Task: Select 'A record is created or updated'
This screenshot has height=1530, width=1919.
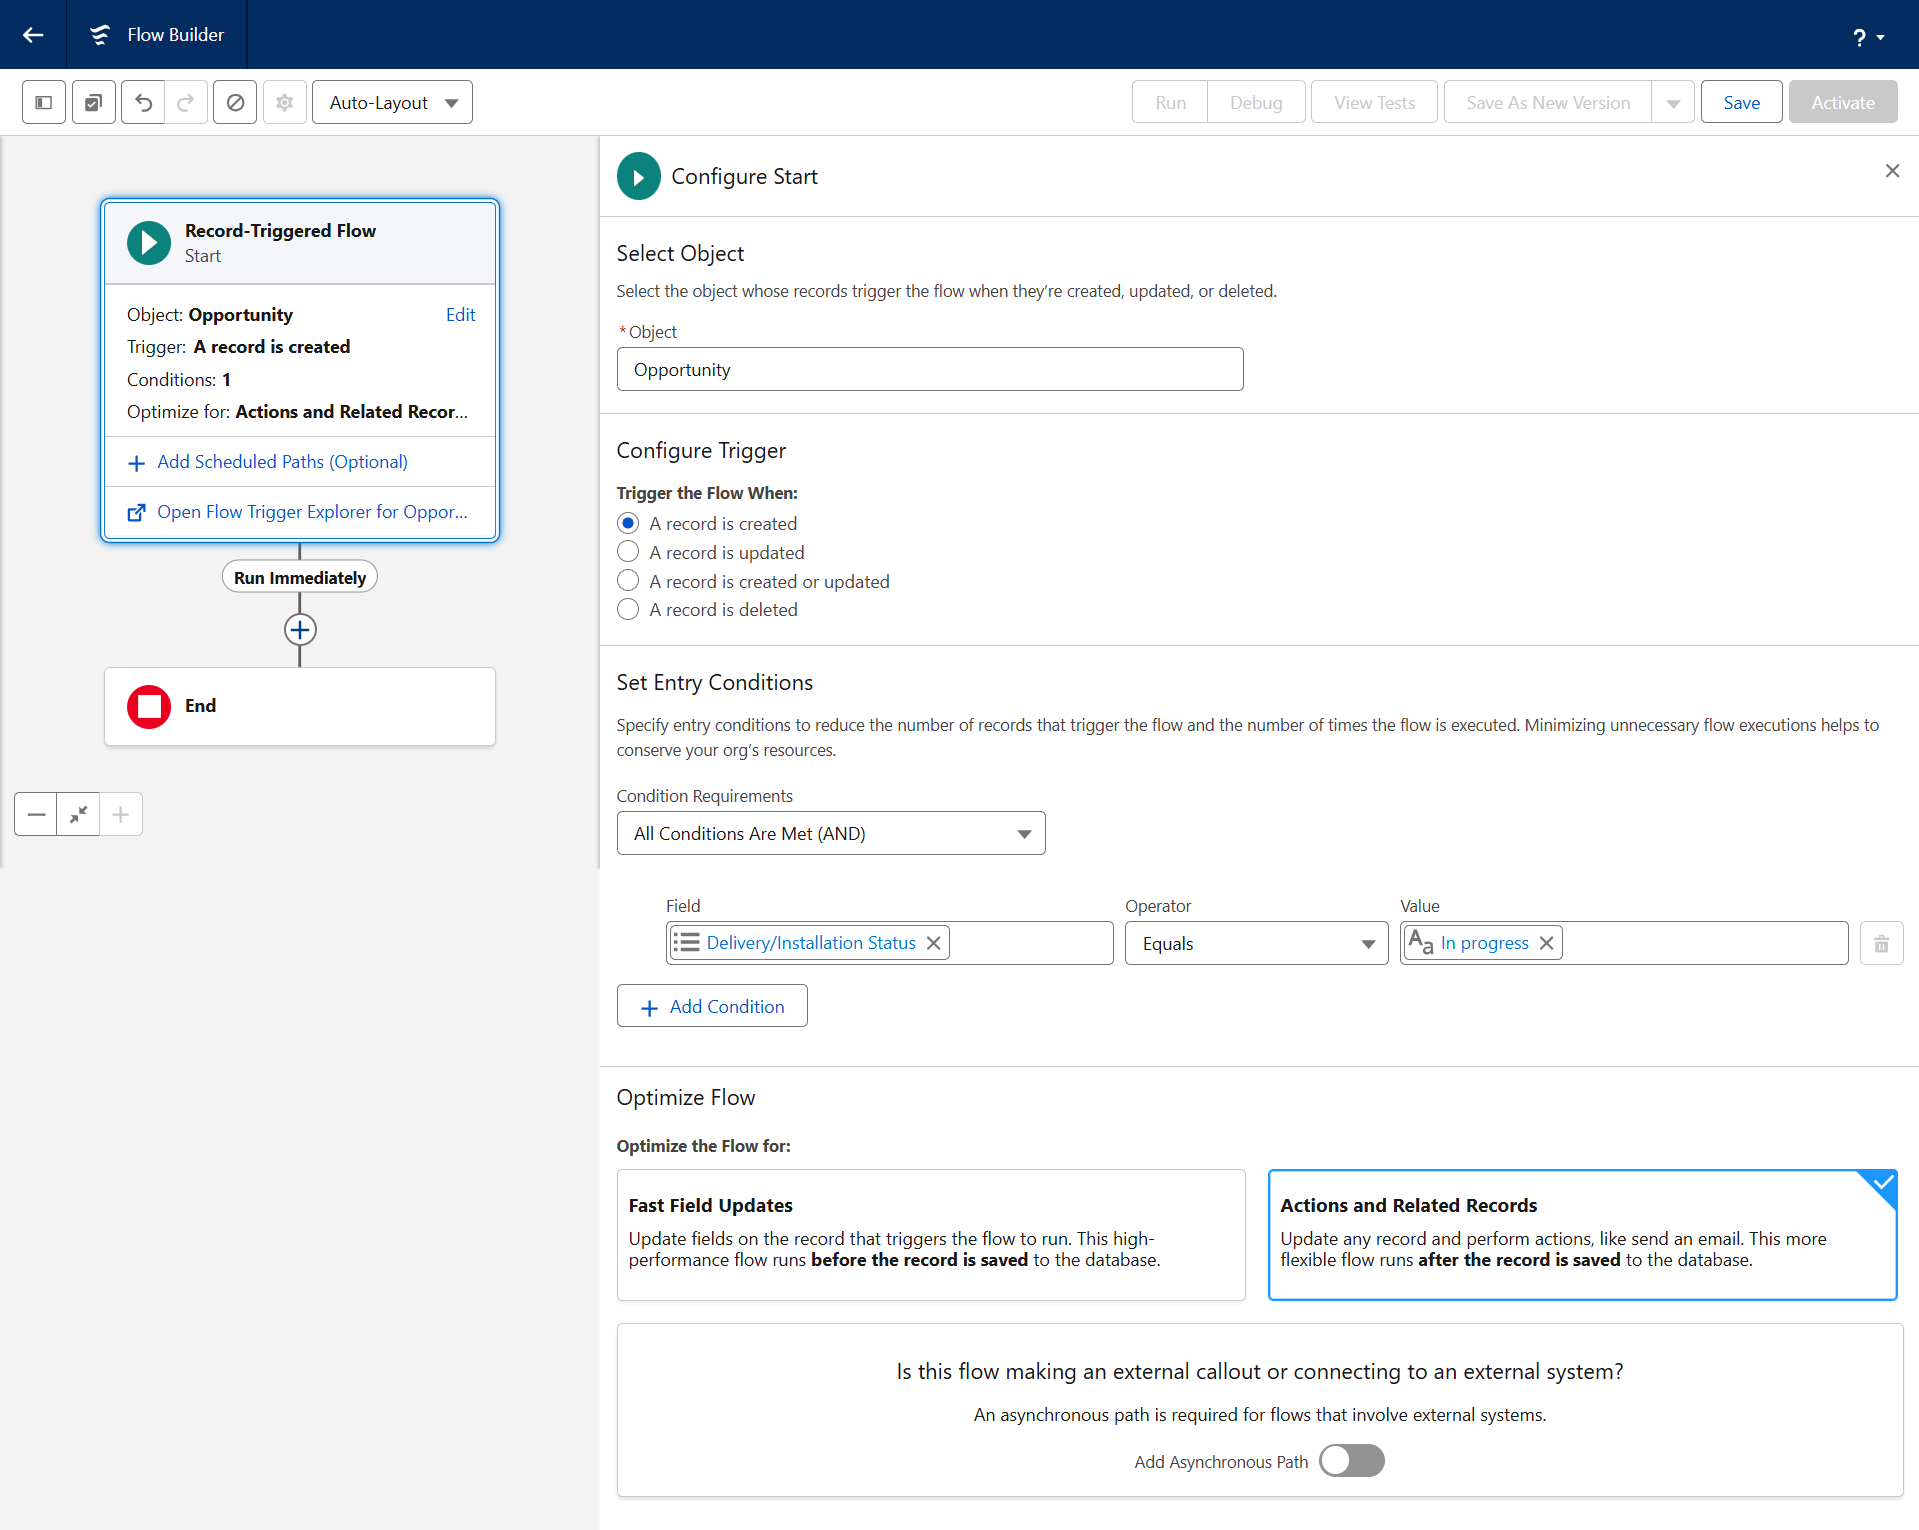Action: tap(628, 581)
